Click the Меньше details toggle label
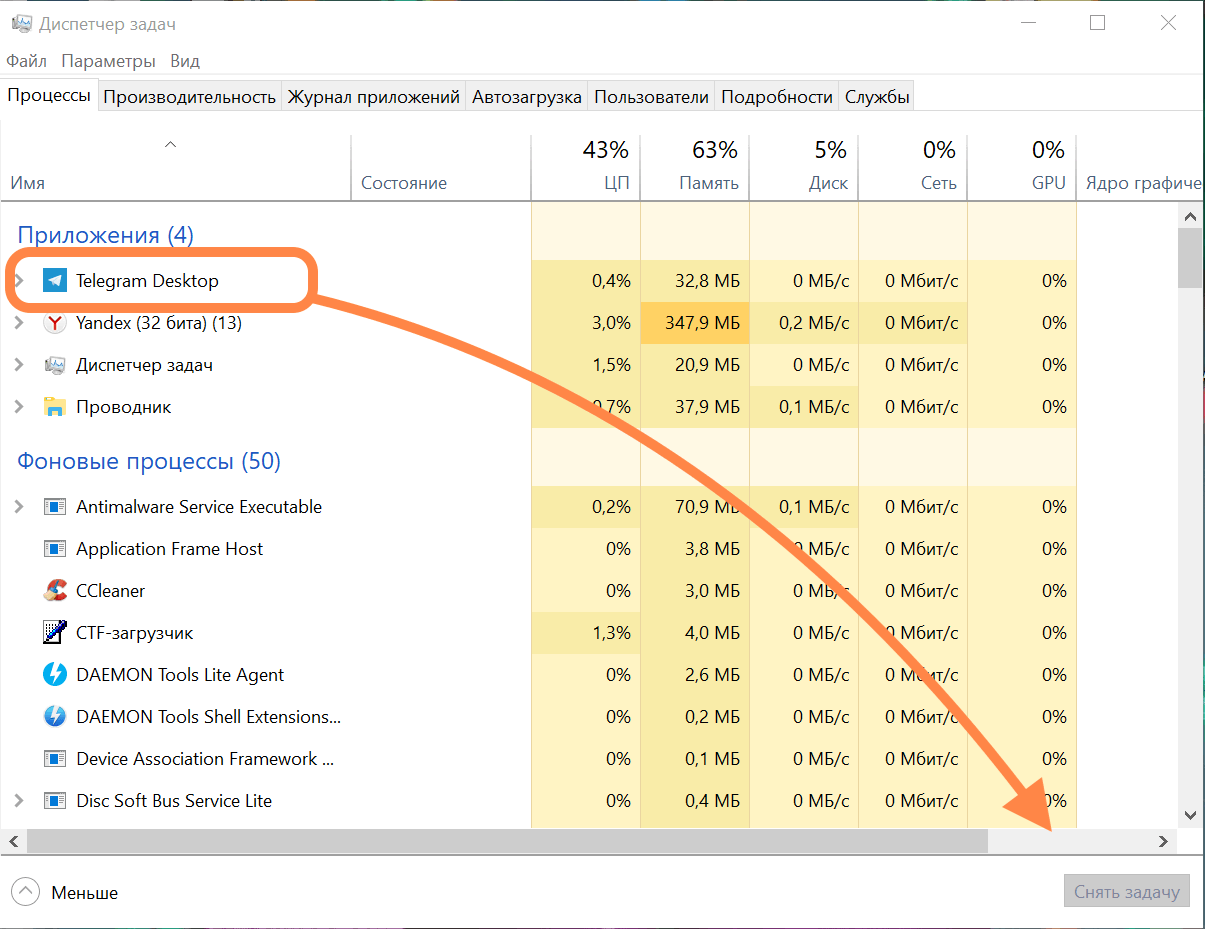1205x929 pixels. (85, 893)
